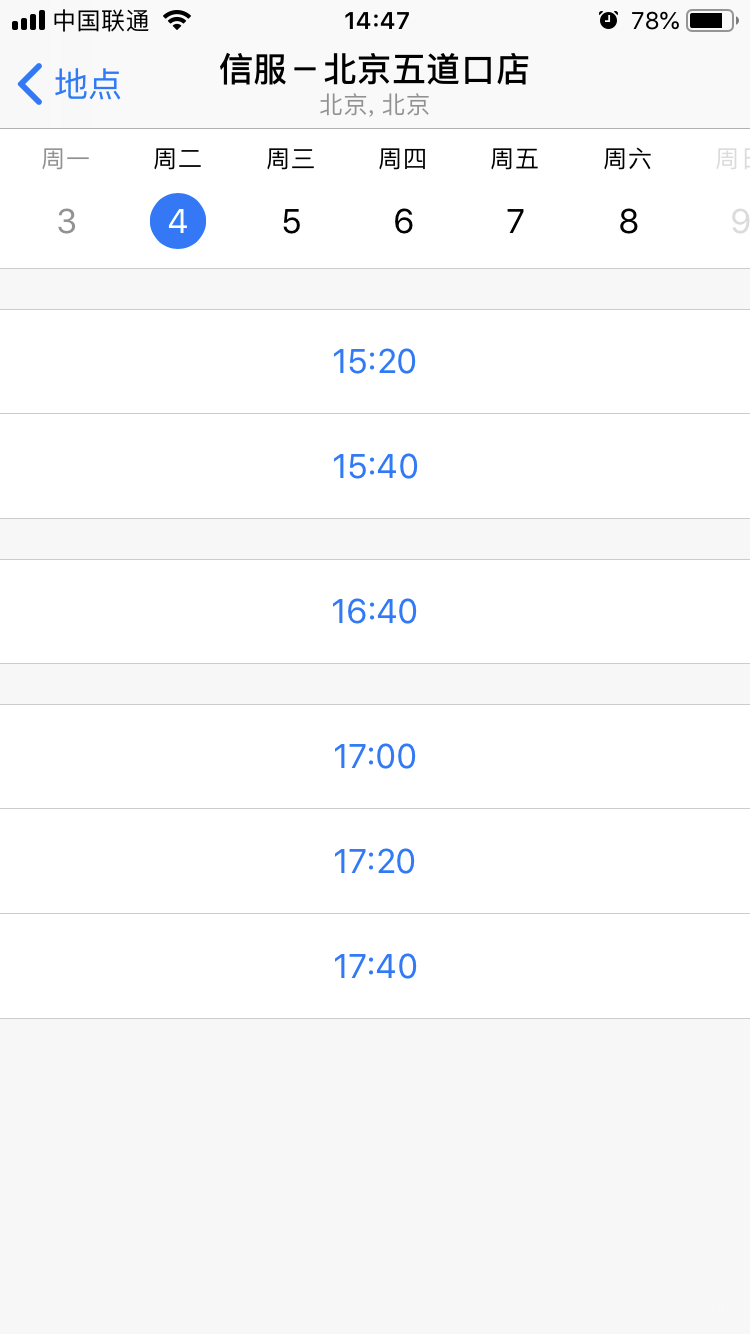Choose the 17:40 time slot
The width and height of the screenshot is (750, 1334).
pos(375,966)
